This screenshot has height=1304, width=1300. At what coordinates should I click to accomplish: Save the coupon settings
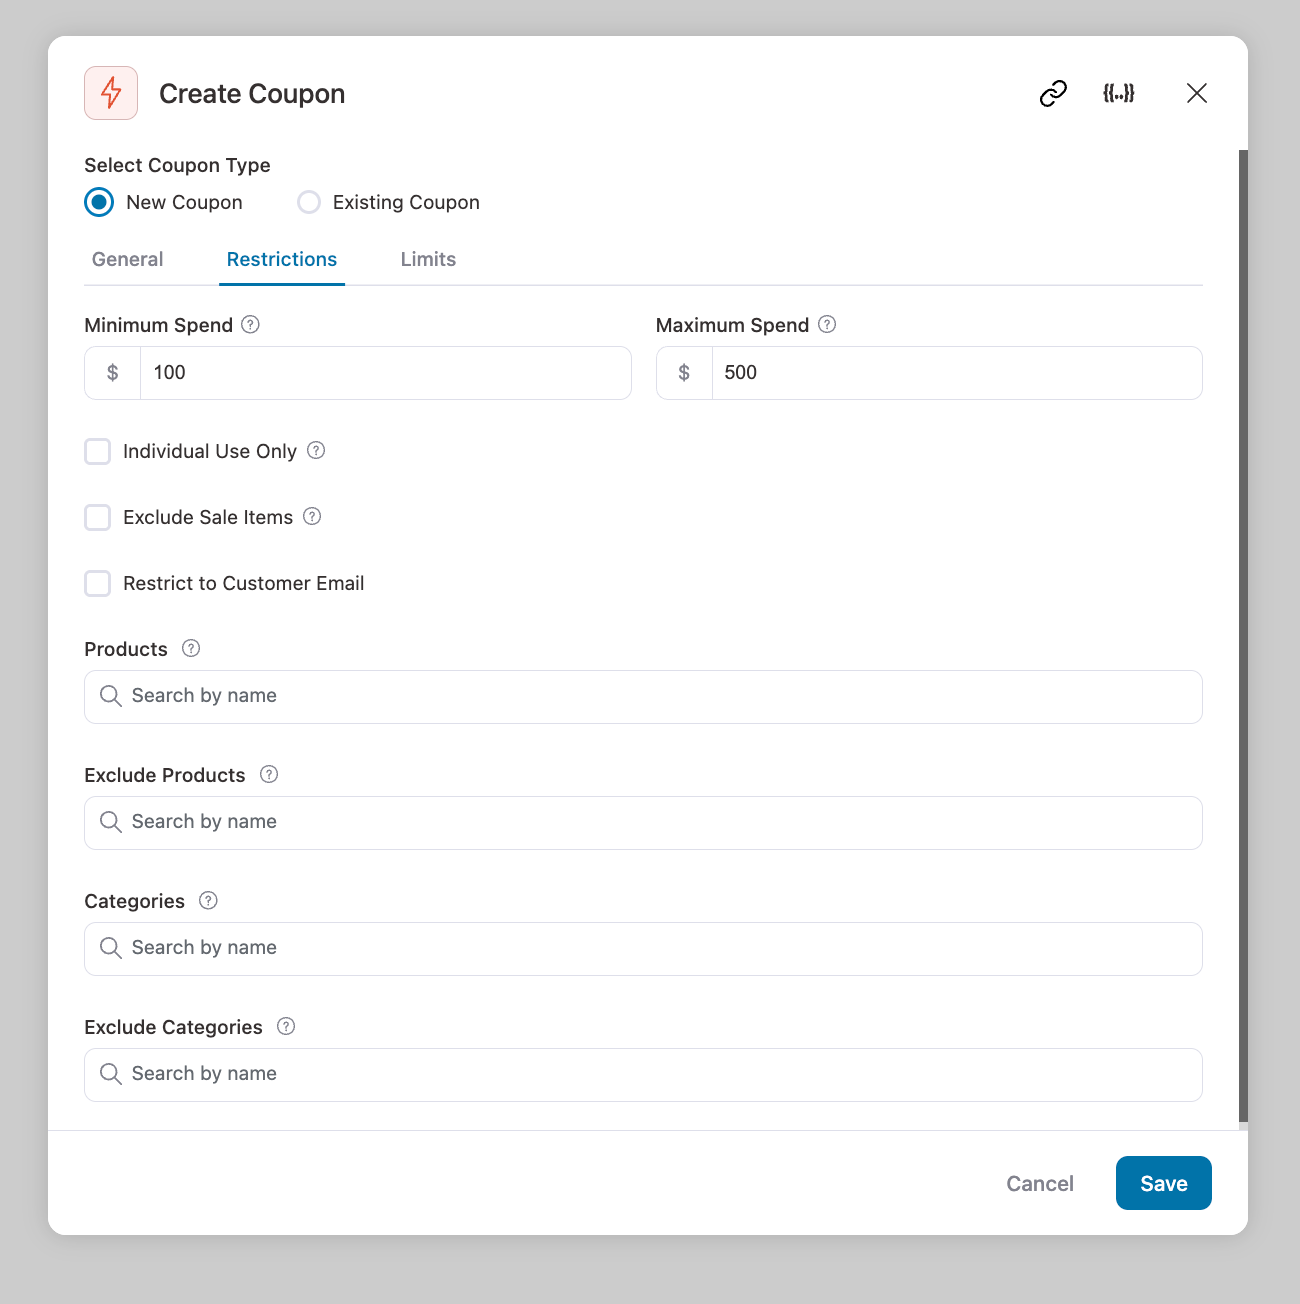1164,1183
